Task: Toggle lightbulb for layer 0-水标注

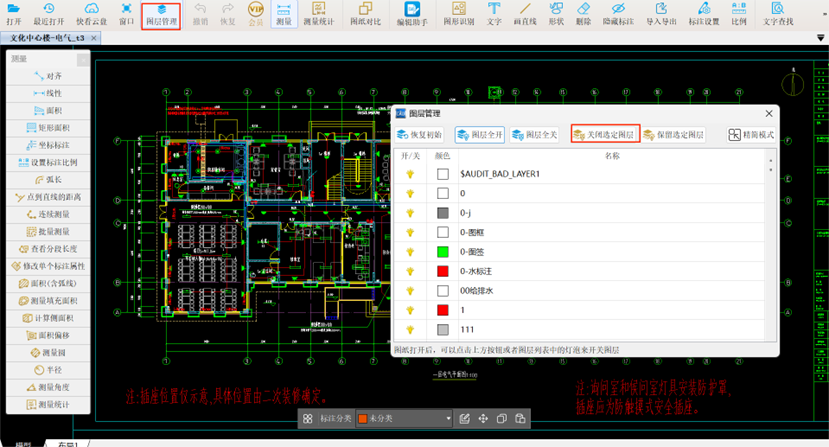Action: point(410,271)
